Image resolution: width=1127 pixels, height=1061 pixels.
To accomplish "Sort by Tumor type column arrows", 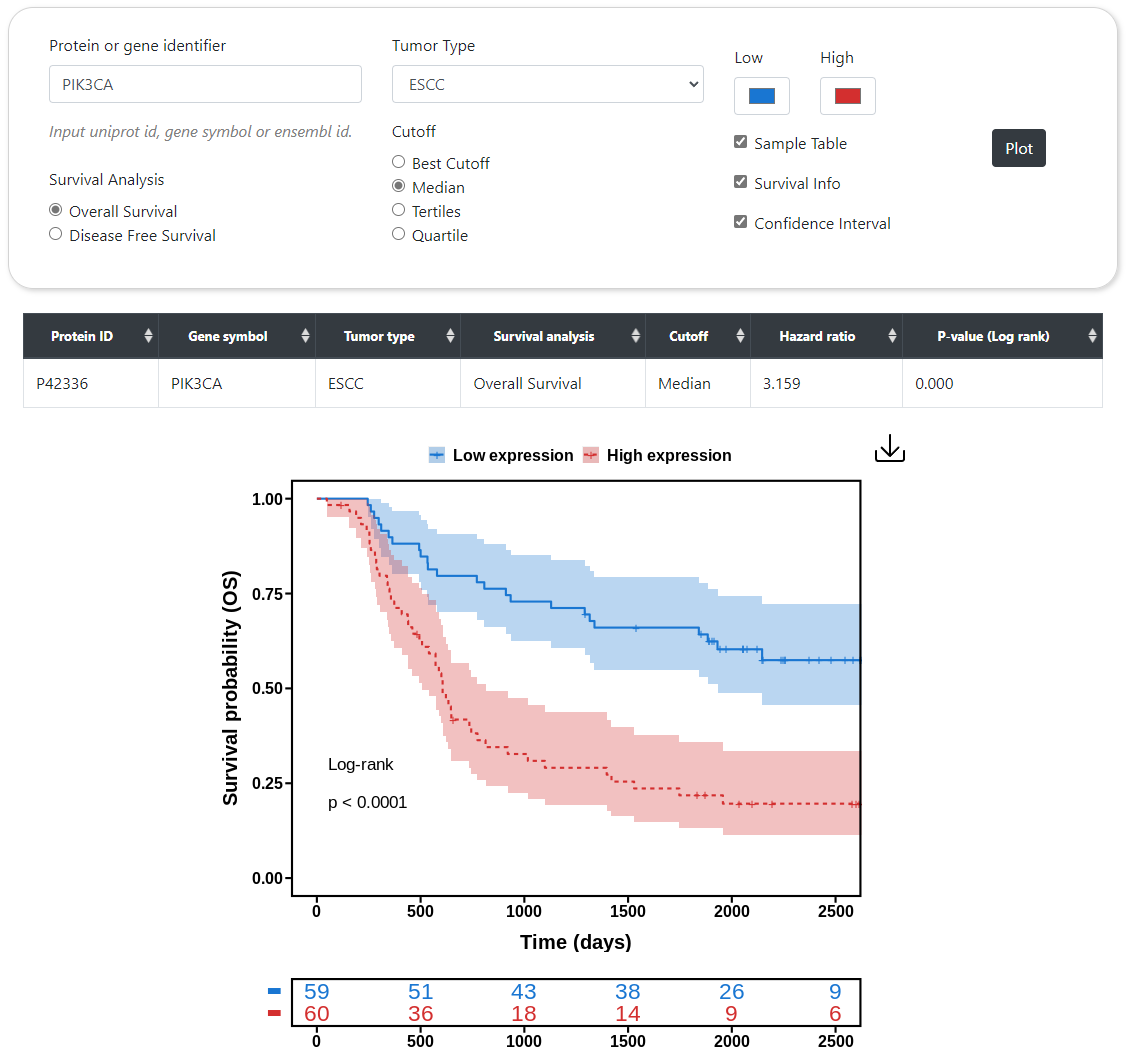I will point(450,337).
